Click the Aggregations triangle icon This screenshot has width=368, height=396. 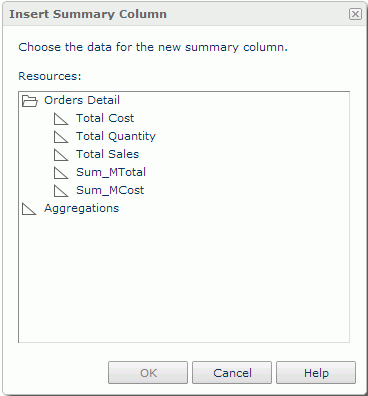tap(29, 209)
